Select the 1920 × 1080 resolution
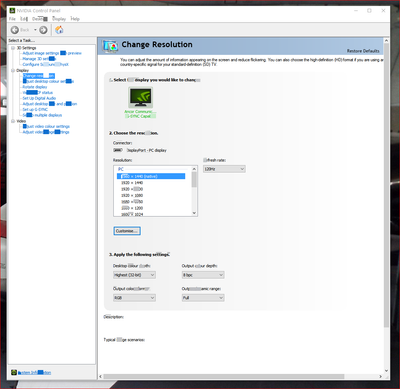 tap(132, 195)
